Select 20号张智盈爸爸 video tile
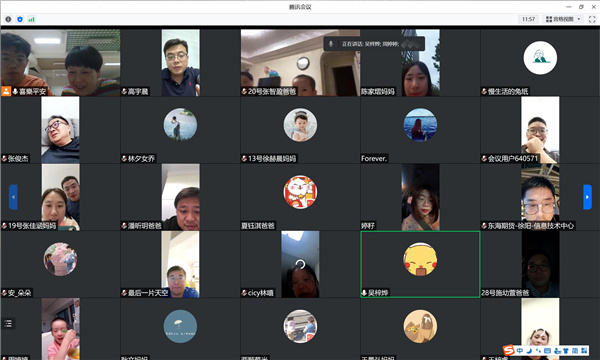The image size is (600, 360). pos(300,62)
